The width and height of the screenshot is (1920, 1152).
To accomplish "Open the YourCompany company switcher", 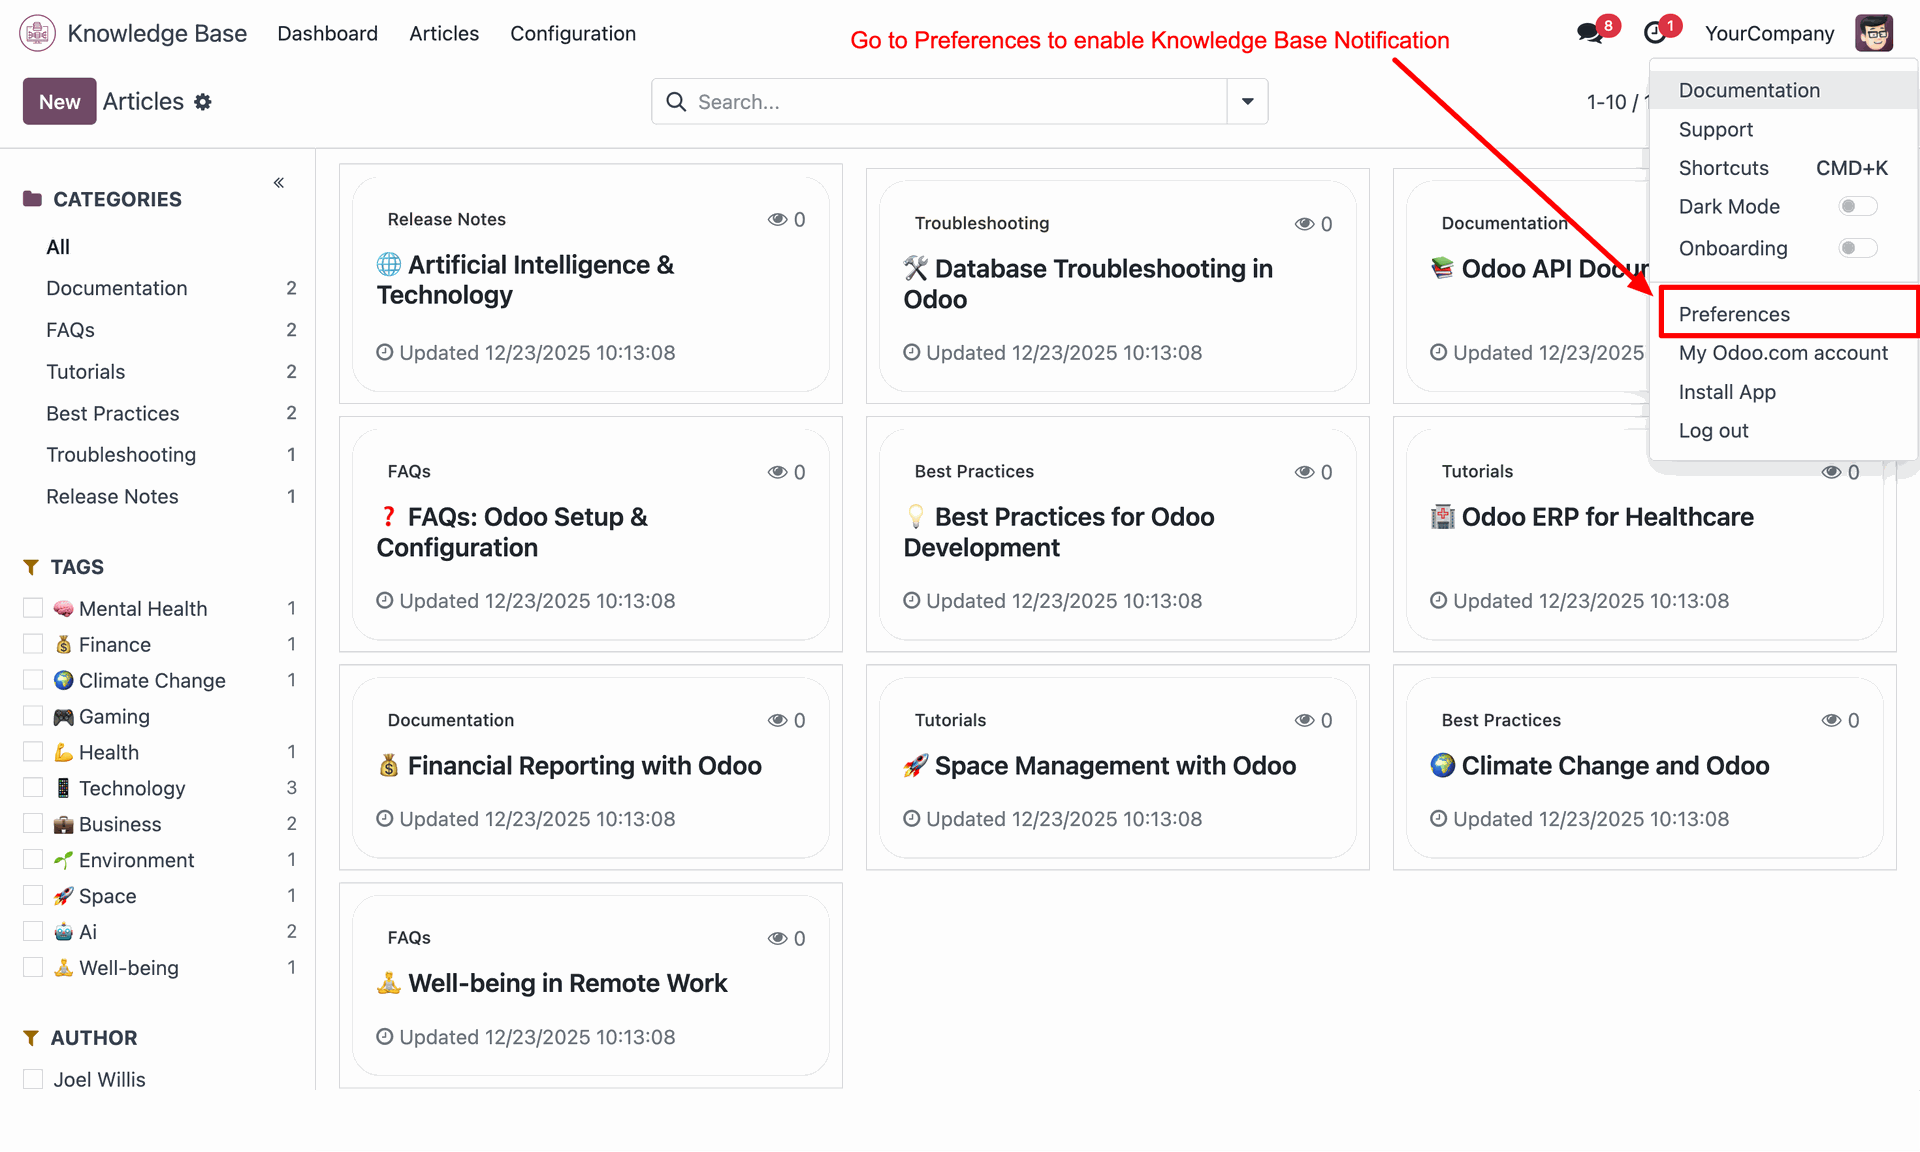I will click(x=1769, y=33).
